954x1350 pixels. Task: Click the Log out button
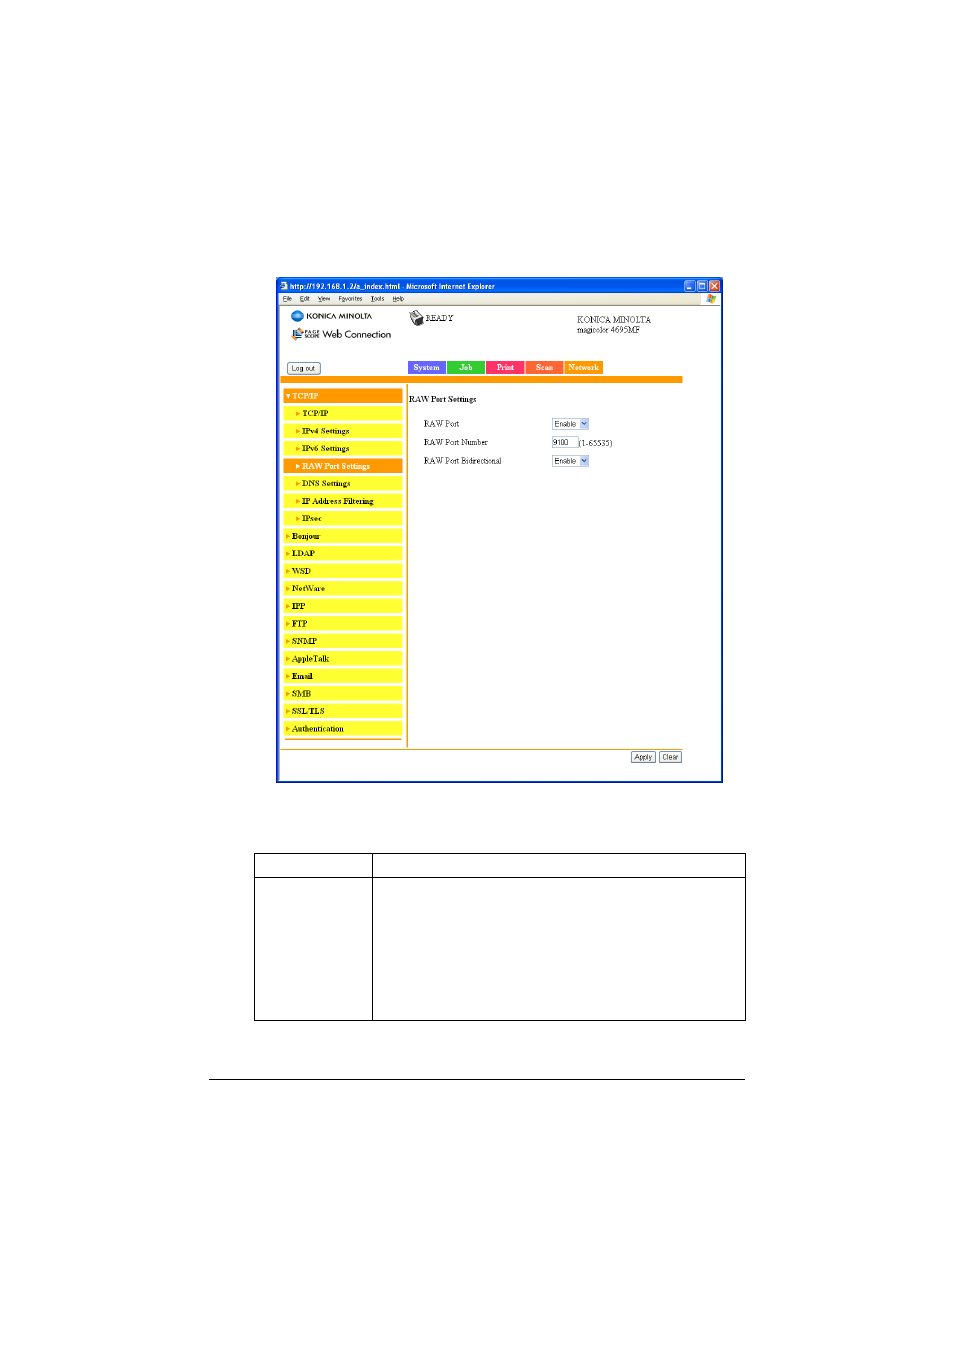click(x=304, y=368)
